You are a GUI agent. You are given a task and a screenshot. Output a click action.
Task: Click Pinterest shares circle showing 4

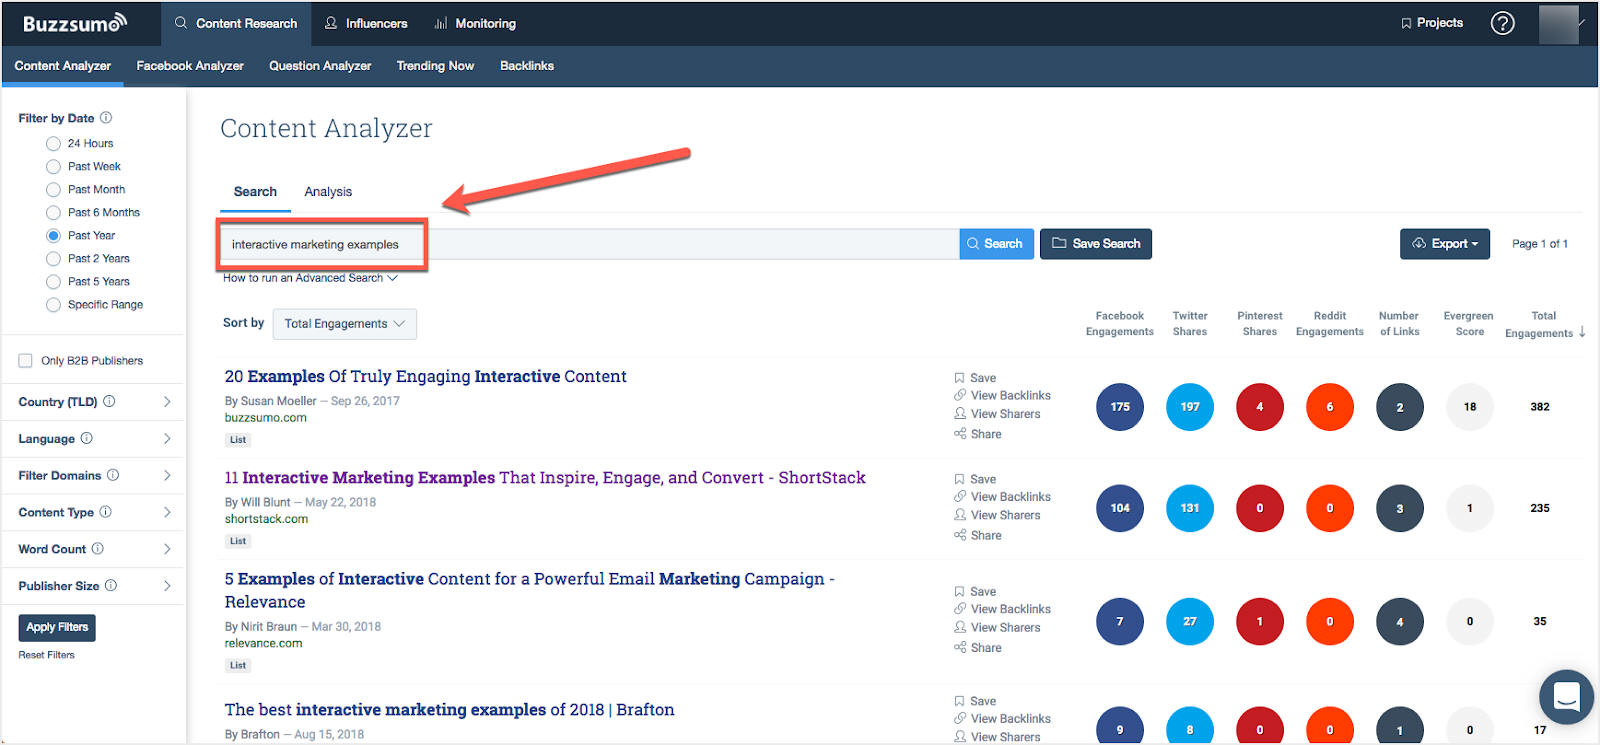pyautogui.click(x=1260, y=407)
